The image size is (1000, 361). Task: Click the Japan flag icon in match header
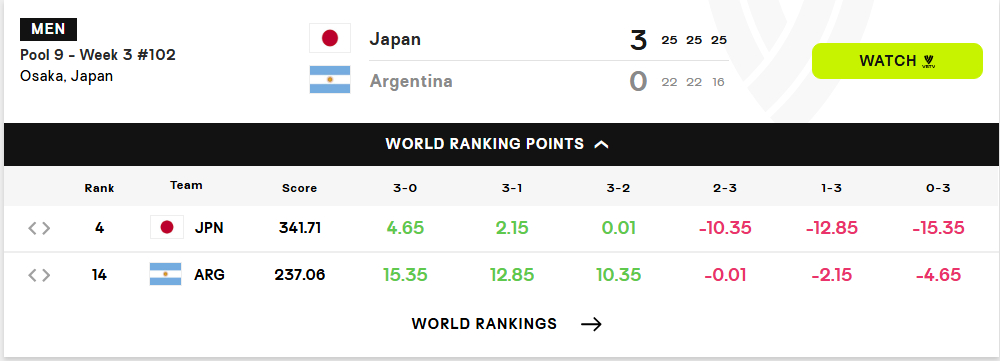pos(330,38)
